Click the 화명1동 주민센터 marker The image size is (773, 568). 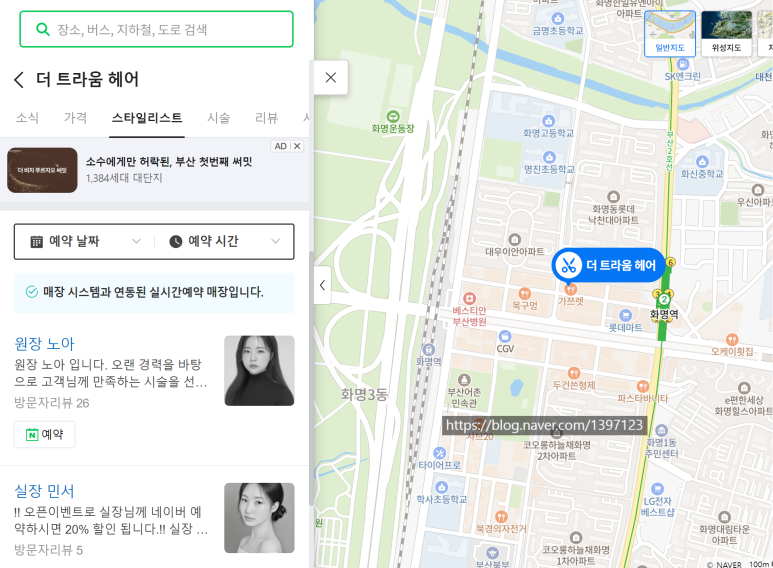point(661,430)
